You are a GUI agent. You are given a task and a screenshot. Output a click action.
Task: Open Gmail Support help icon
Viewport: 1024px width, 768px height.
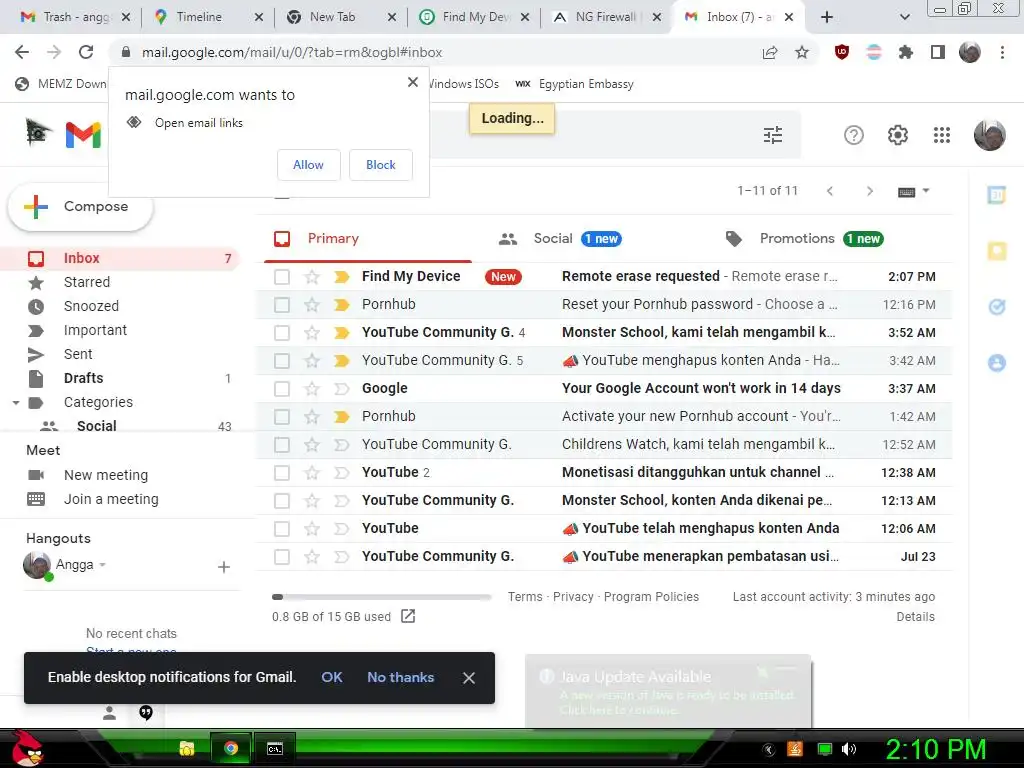coord(854,135)
